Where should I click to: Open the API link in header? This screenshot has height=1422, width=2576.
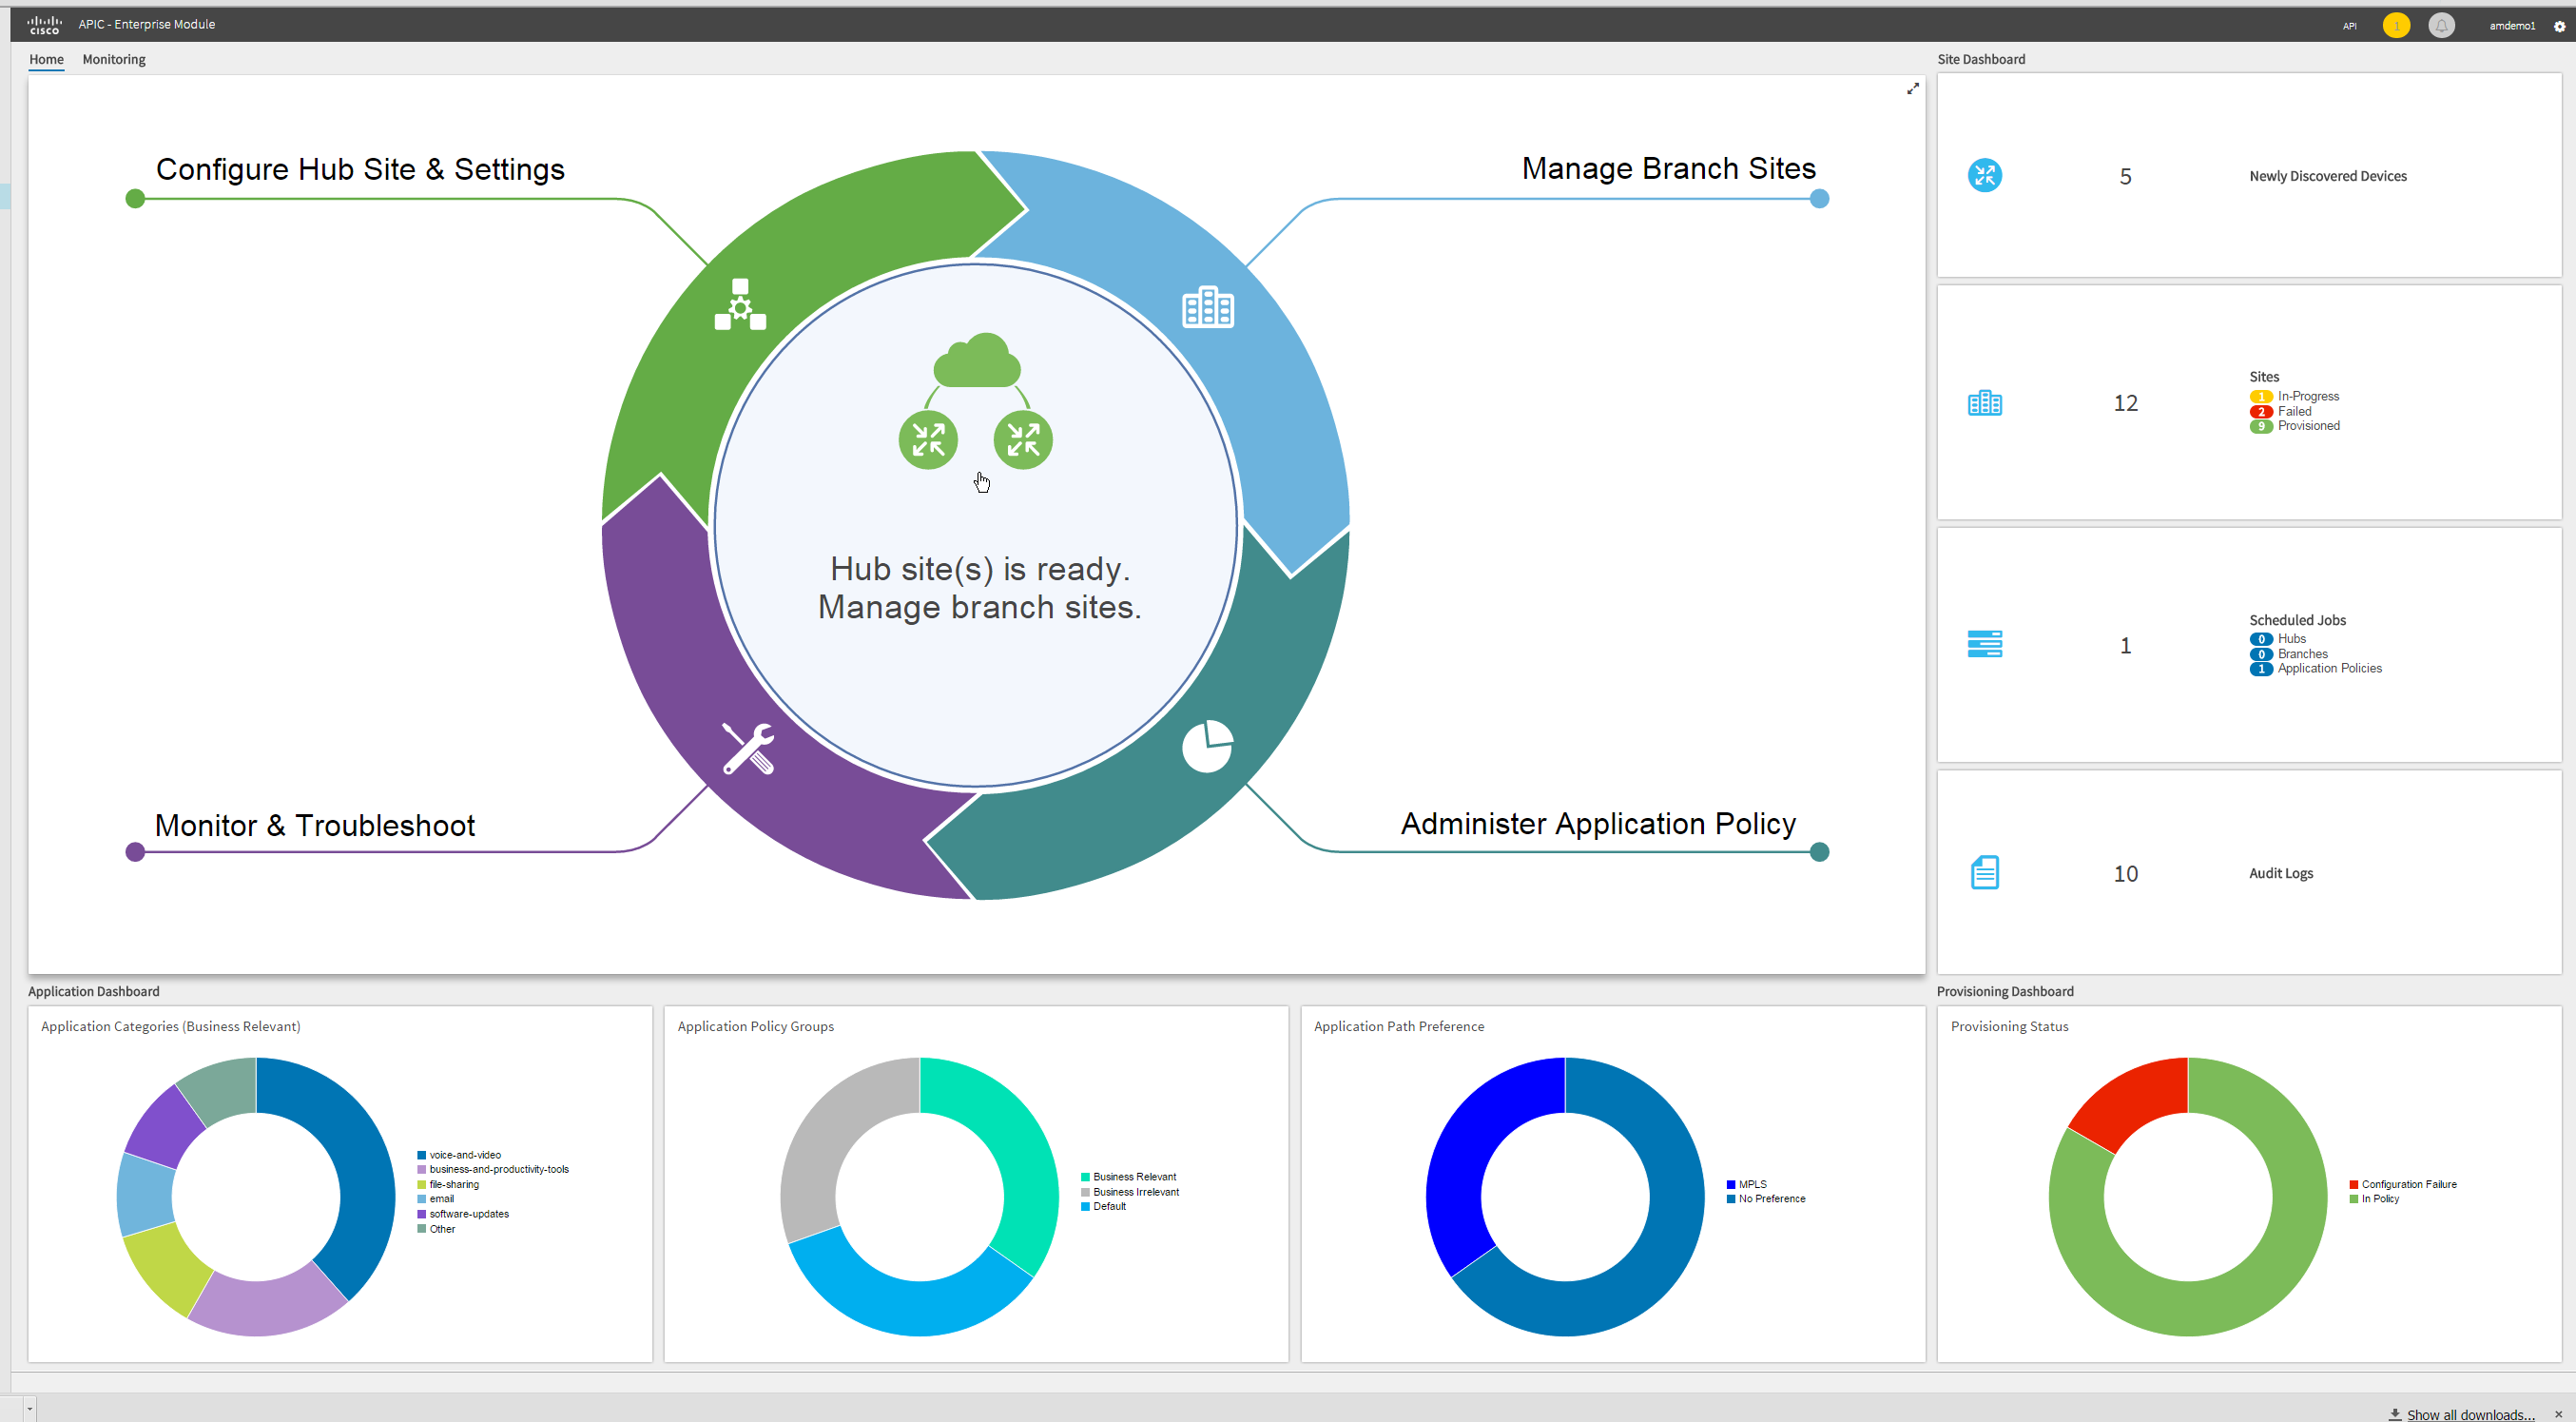pyautogui.click(x=2349, y=26)
